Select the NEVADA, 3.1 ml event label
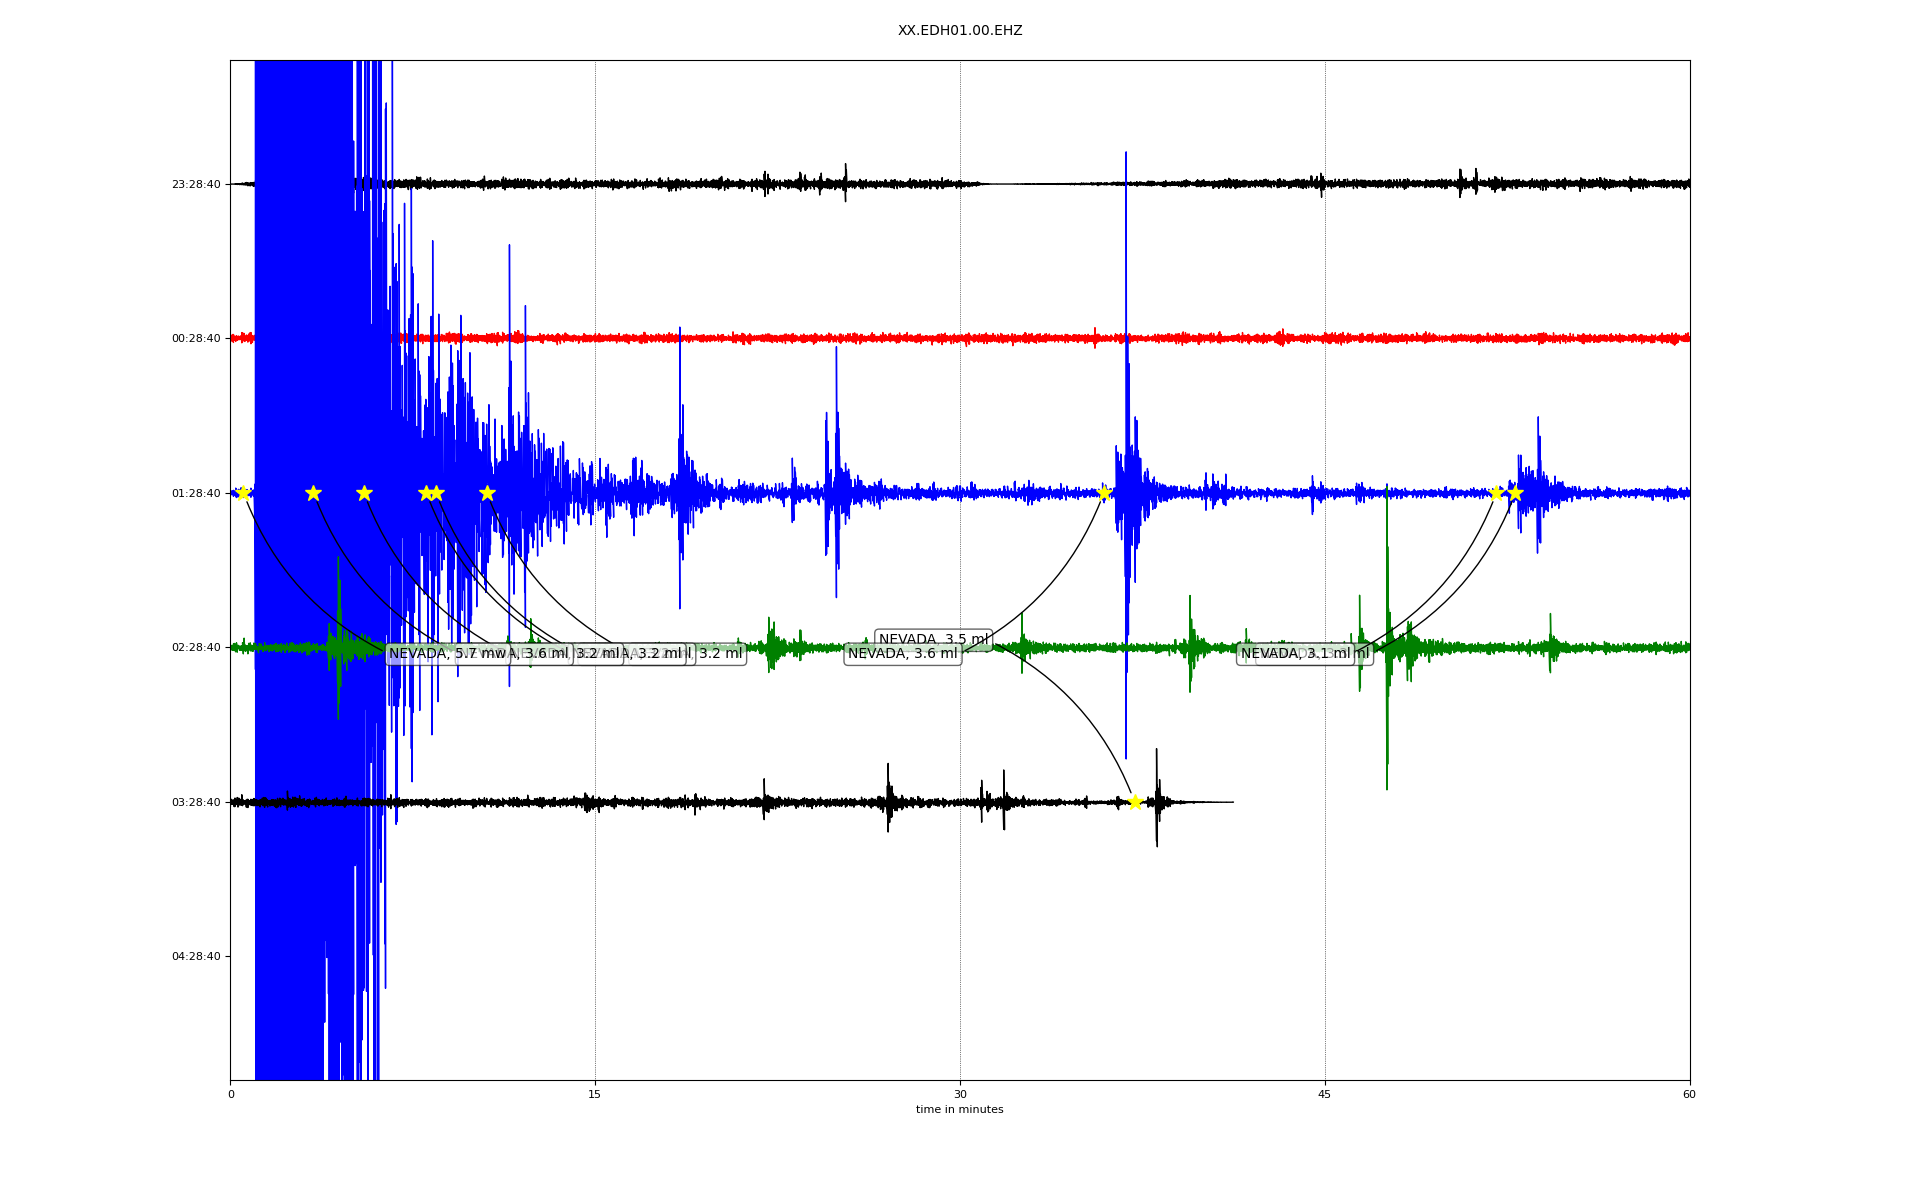The image size is (1920, 1200). [x=1295, y=654]
